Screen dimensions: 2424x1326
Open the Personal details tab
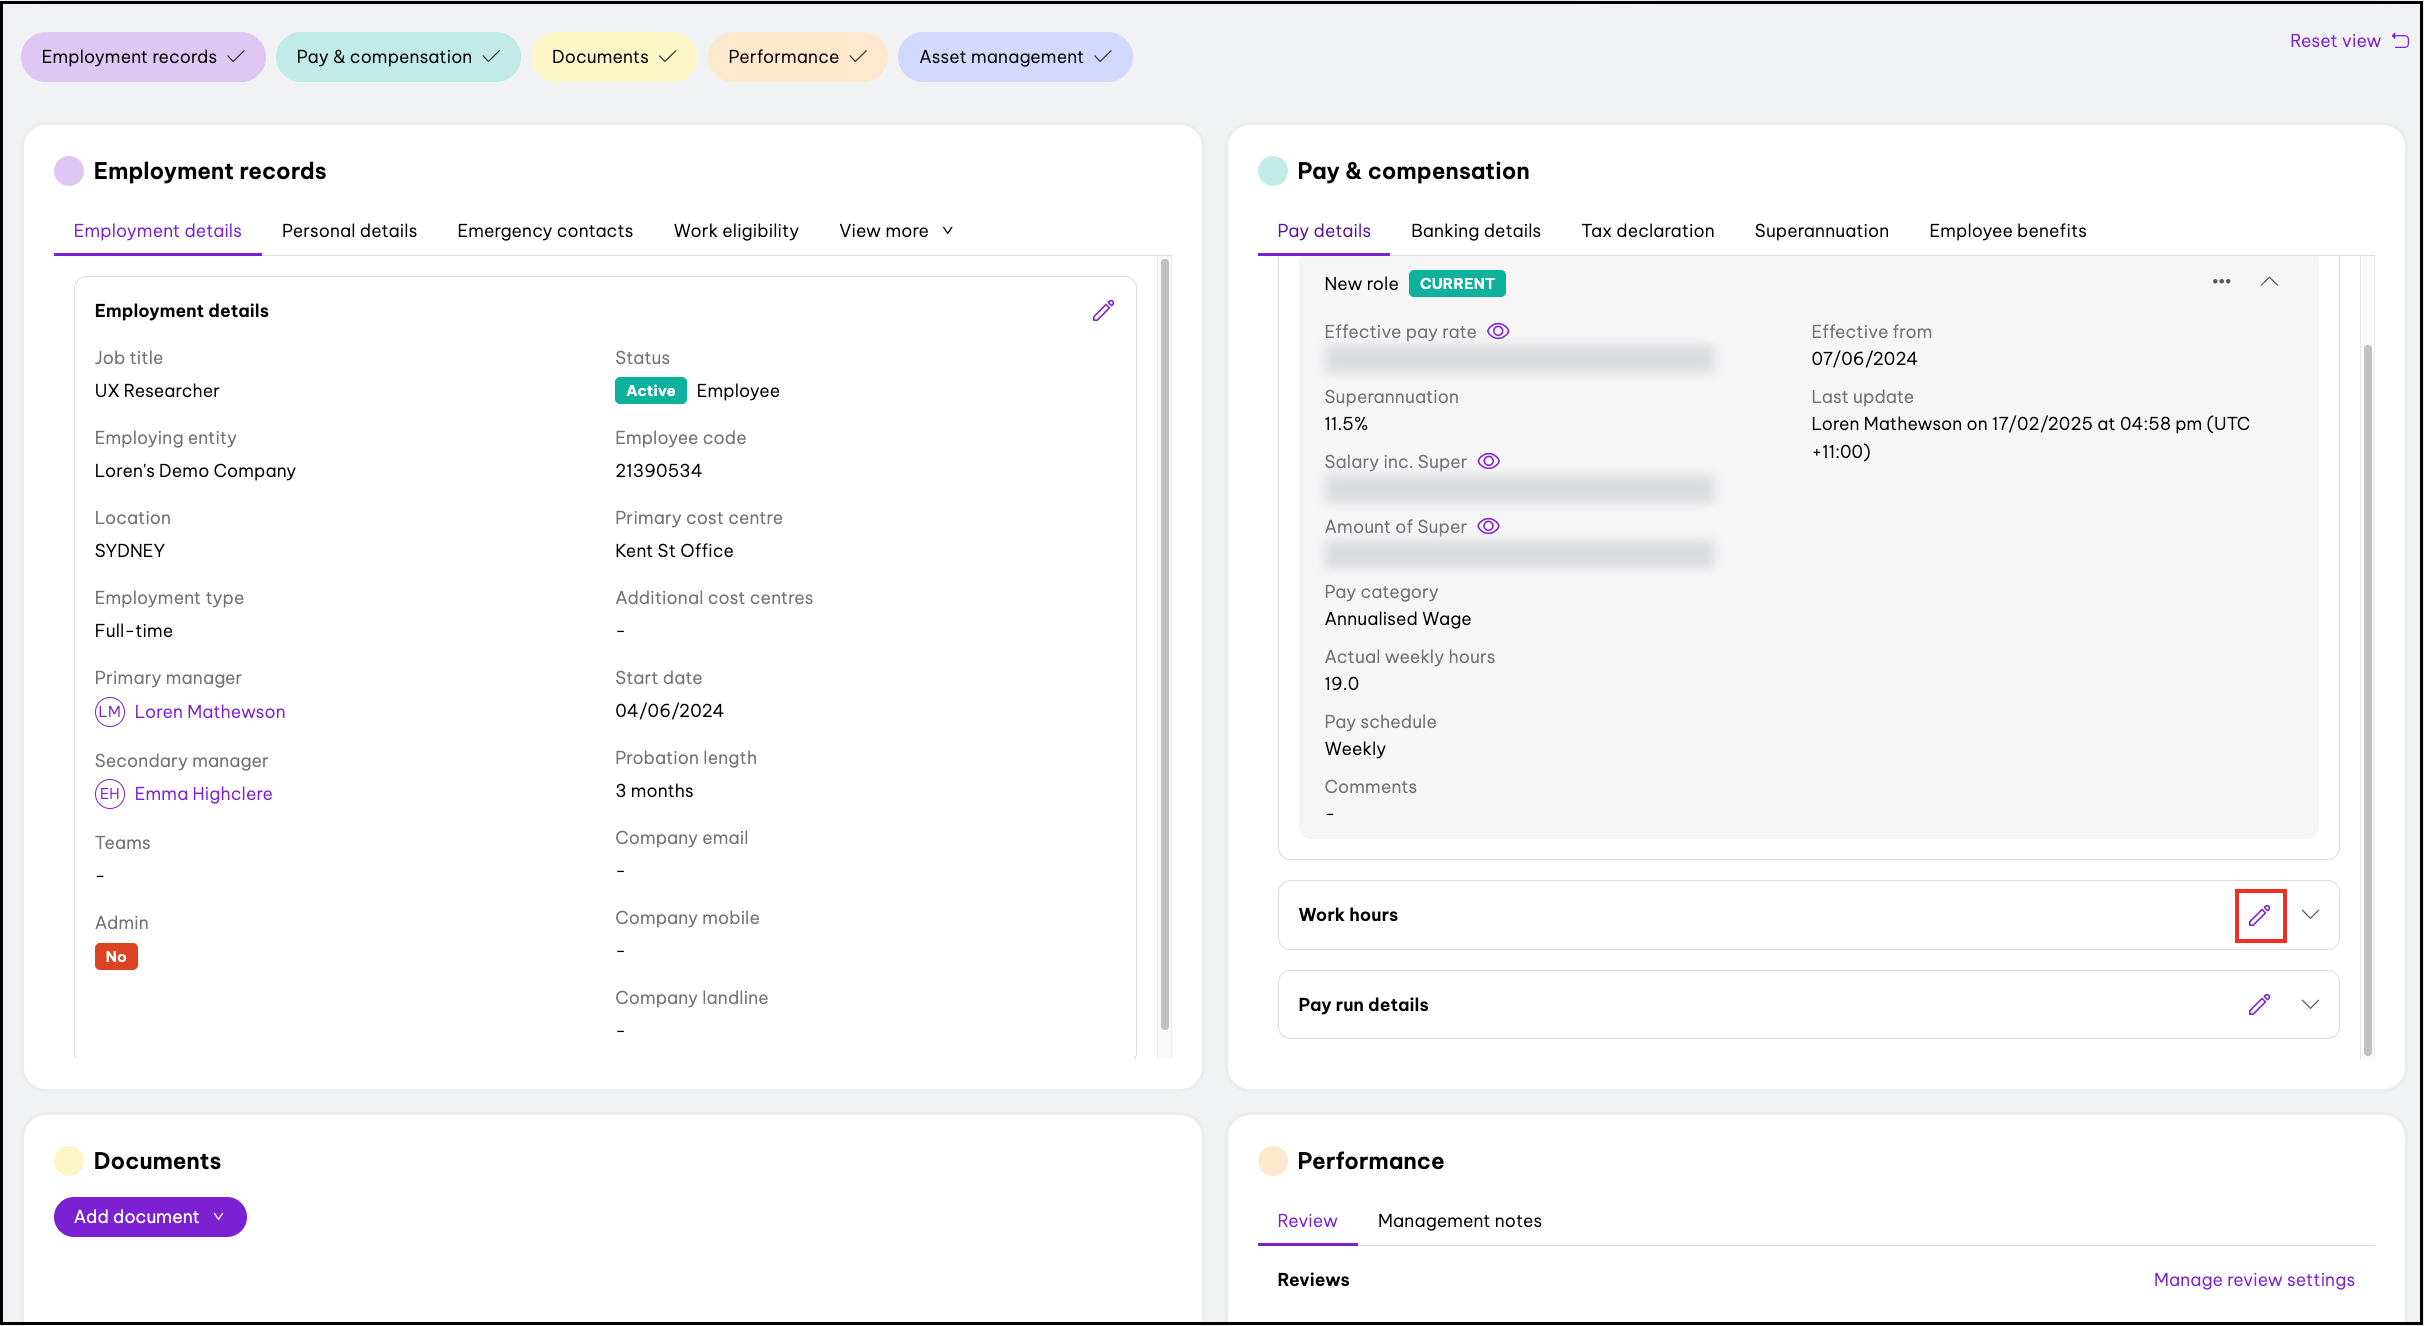(349, 231)
